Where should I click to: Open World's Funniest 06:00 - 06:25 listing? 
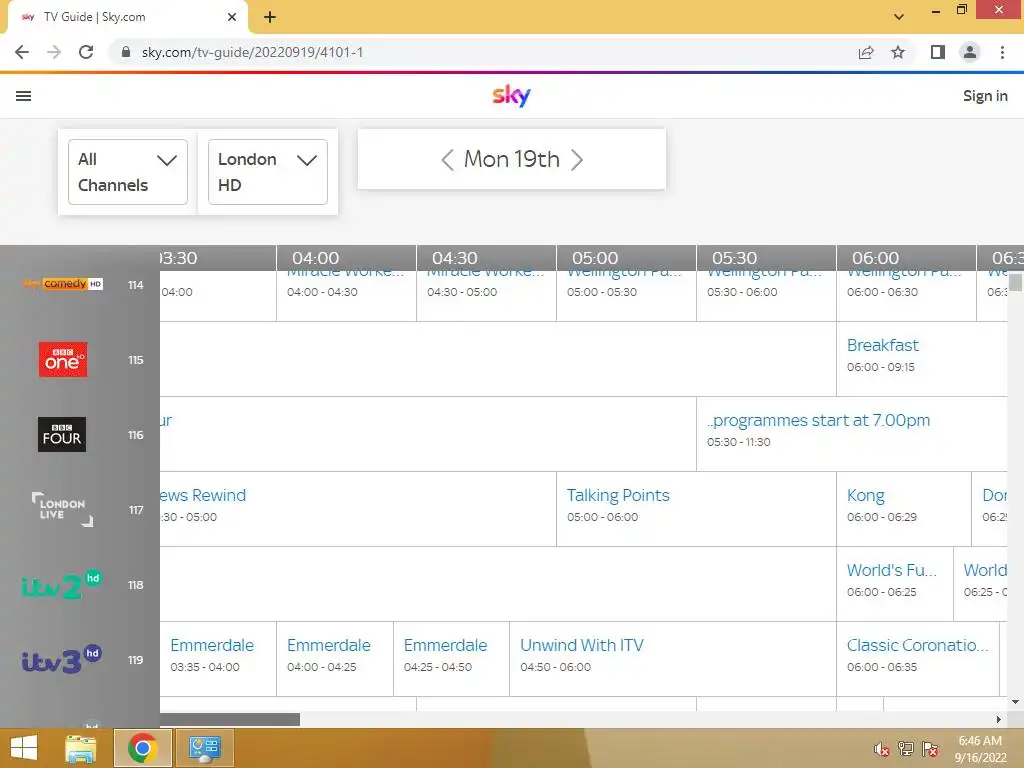coord(895,584)
